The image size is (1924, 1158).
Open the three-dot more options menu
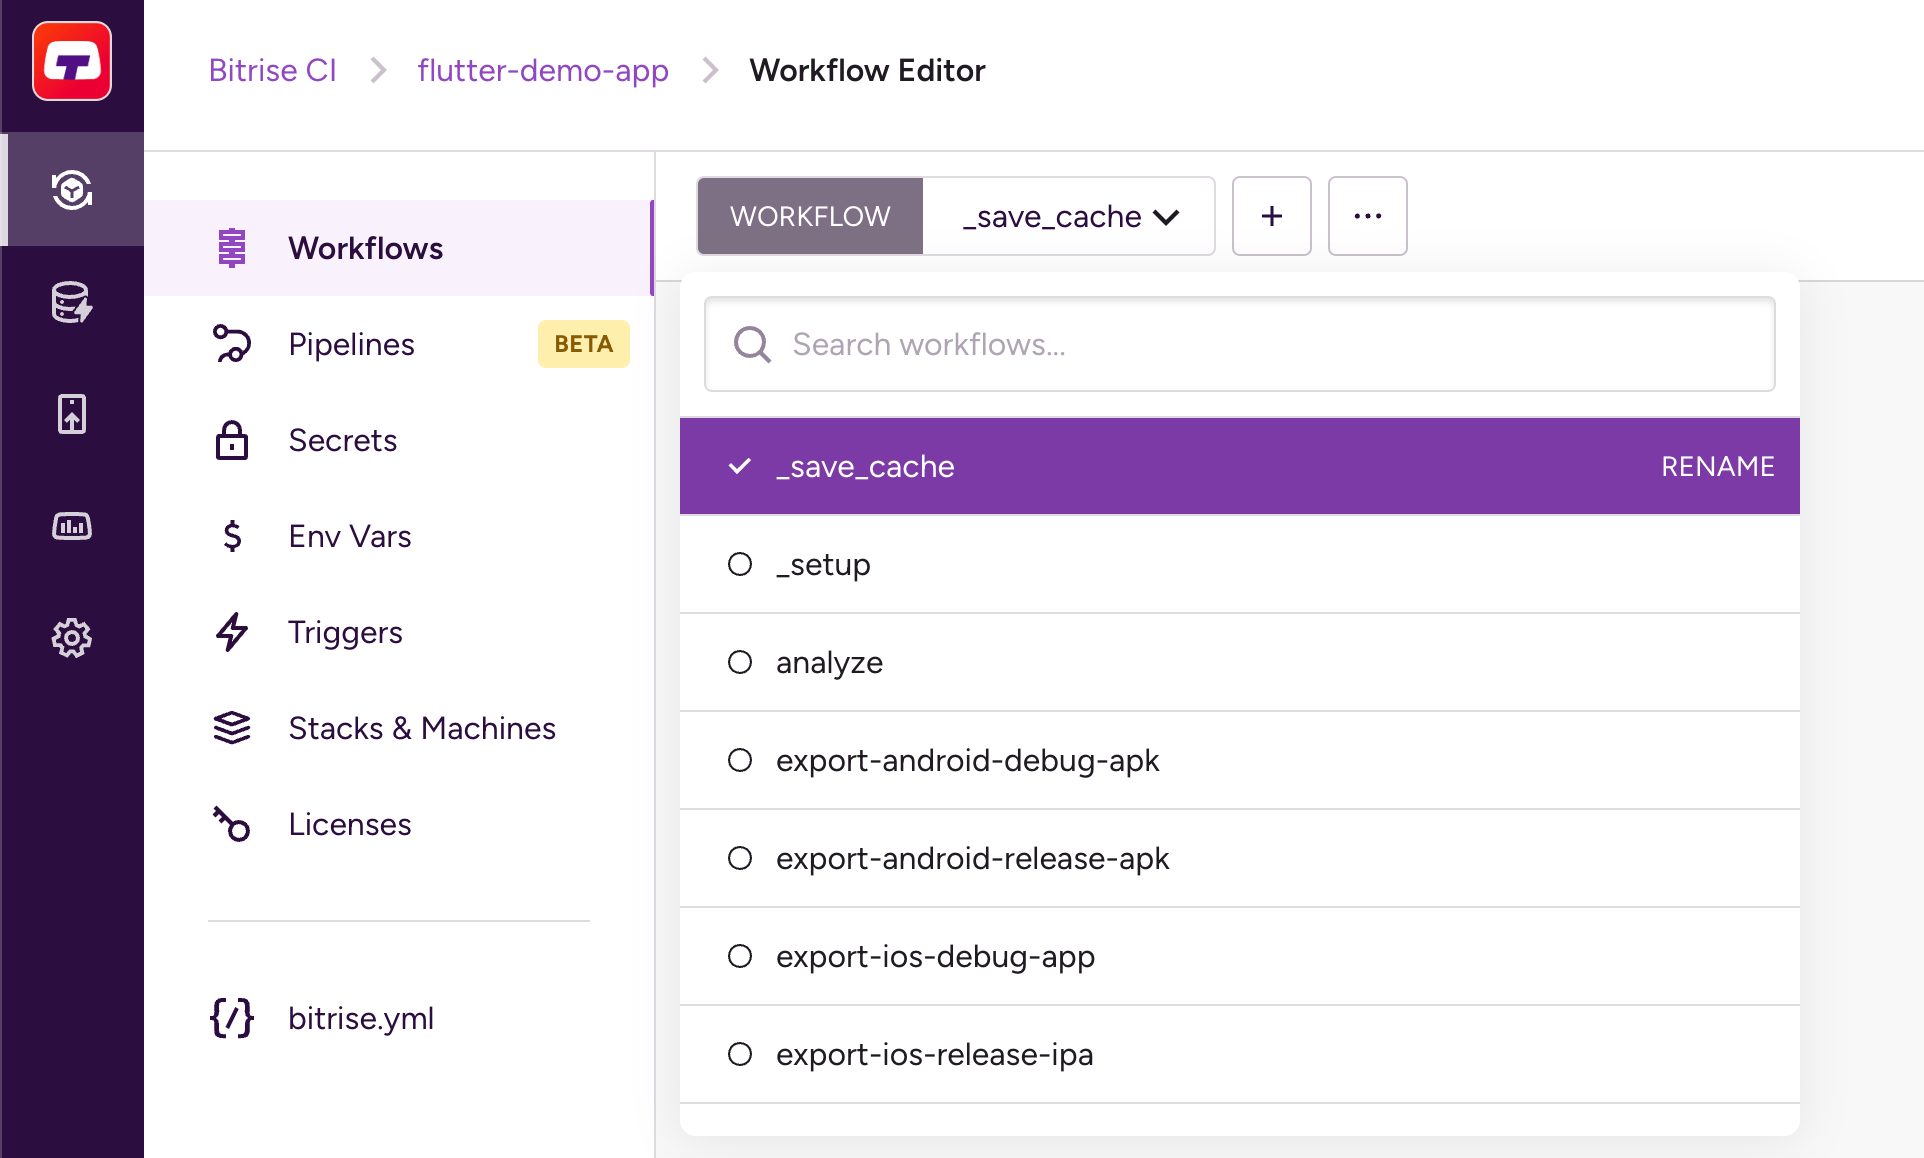[x=1367, y=216]
